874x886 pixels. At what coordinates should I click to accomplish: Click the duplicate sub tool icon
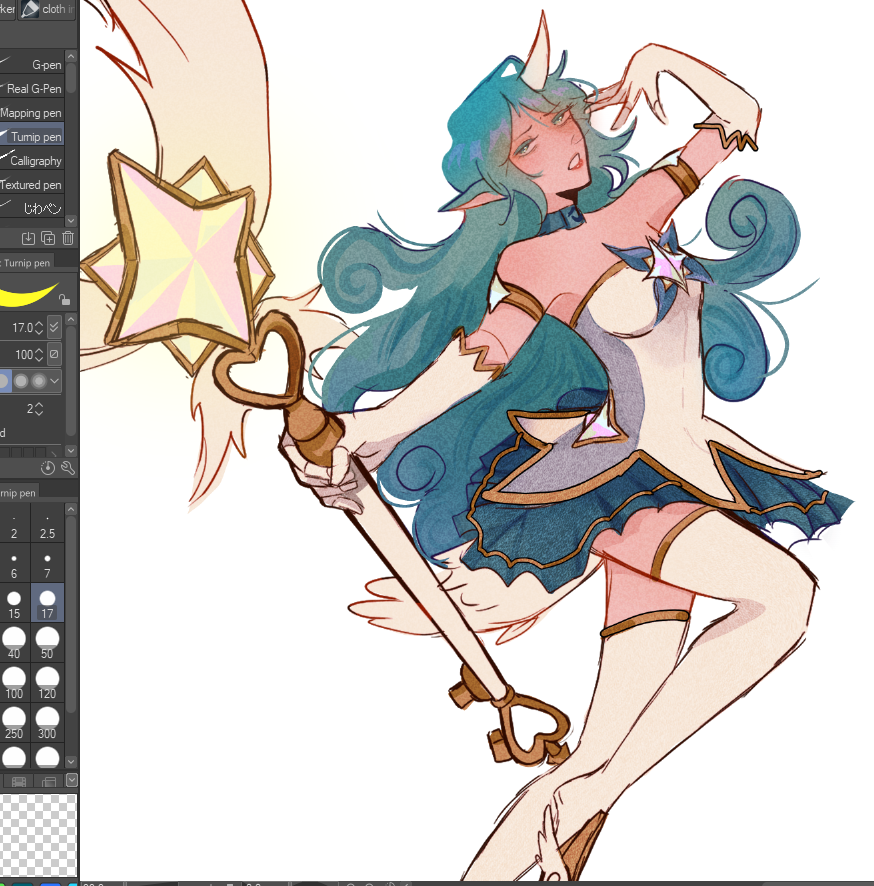tap(49, 238)
